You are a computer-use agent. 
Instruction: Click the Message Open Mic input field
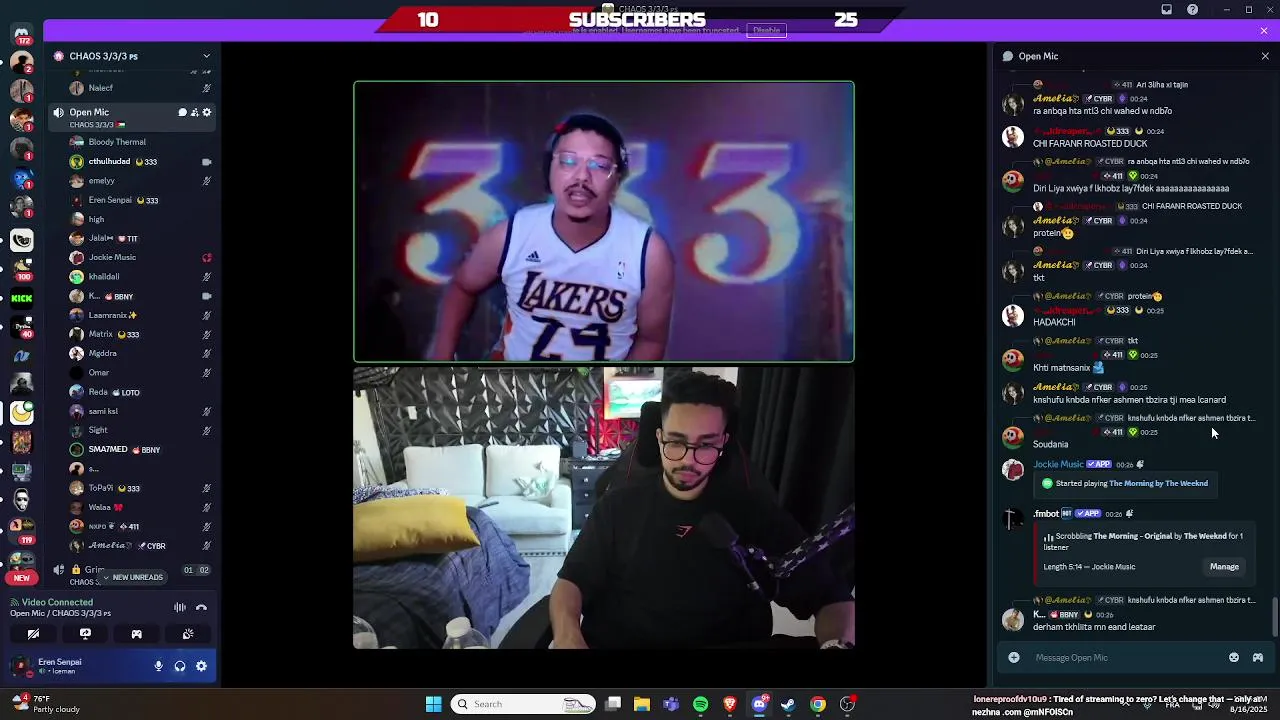(x=1125, y=657)
